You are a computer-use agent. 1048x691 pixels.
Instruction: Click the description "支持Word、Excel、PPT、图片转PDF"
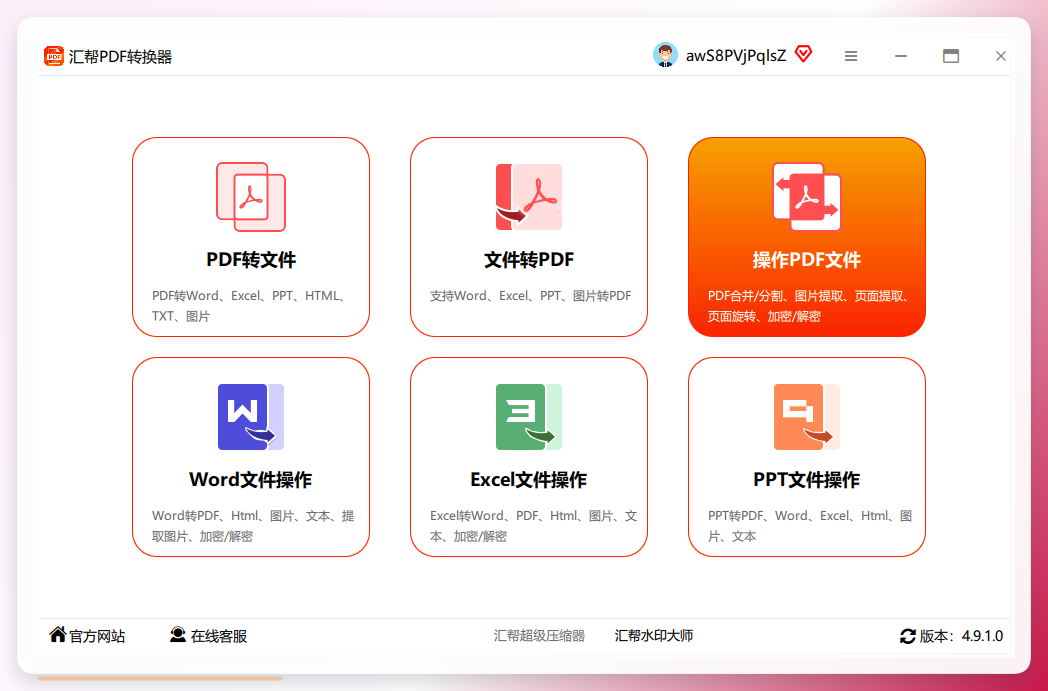[530, 295]
